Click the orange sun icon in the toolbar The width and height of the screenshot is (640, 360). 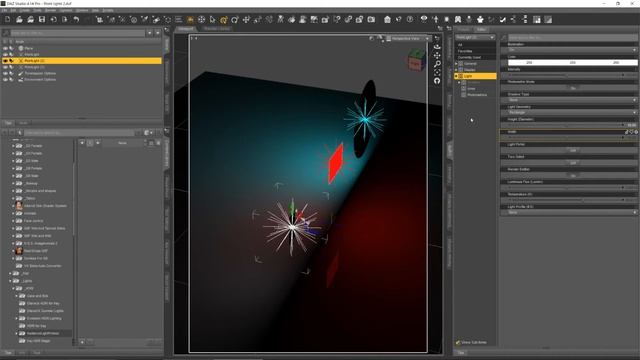point(190,19)
